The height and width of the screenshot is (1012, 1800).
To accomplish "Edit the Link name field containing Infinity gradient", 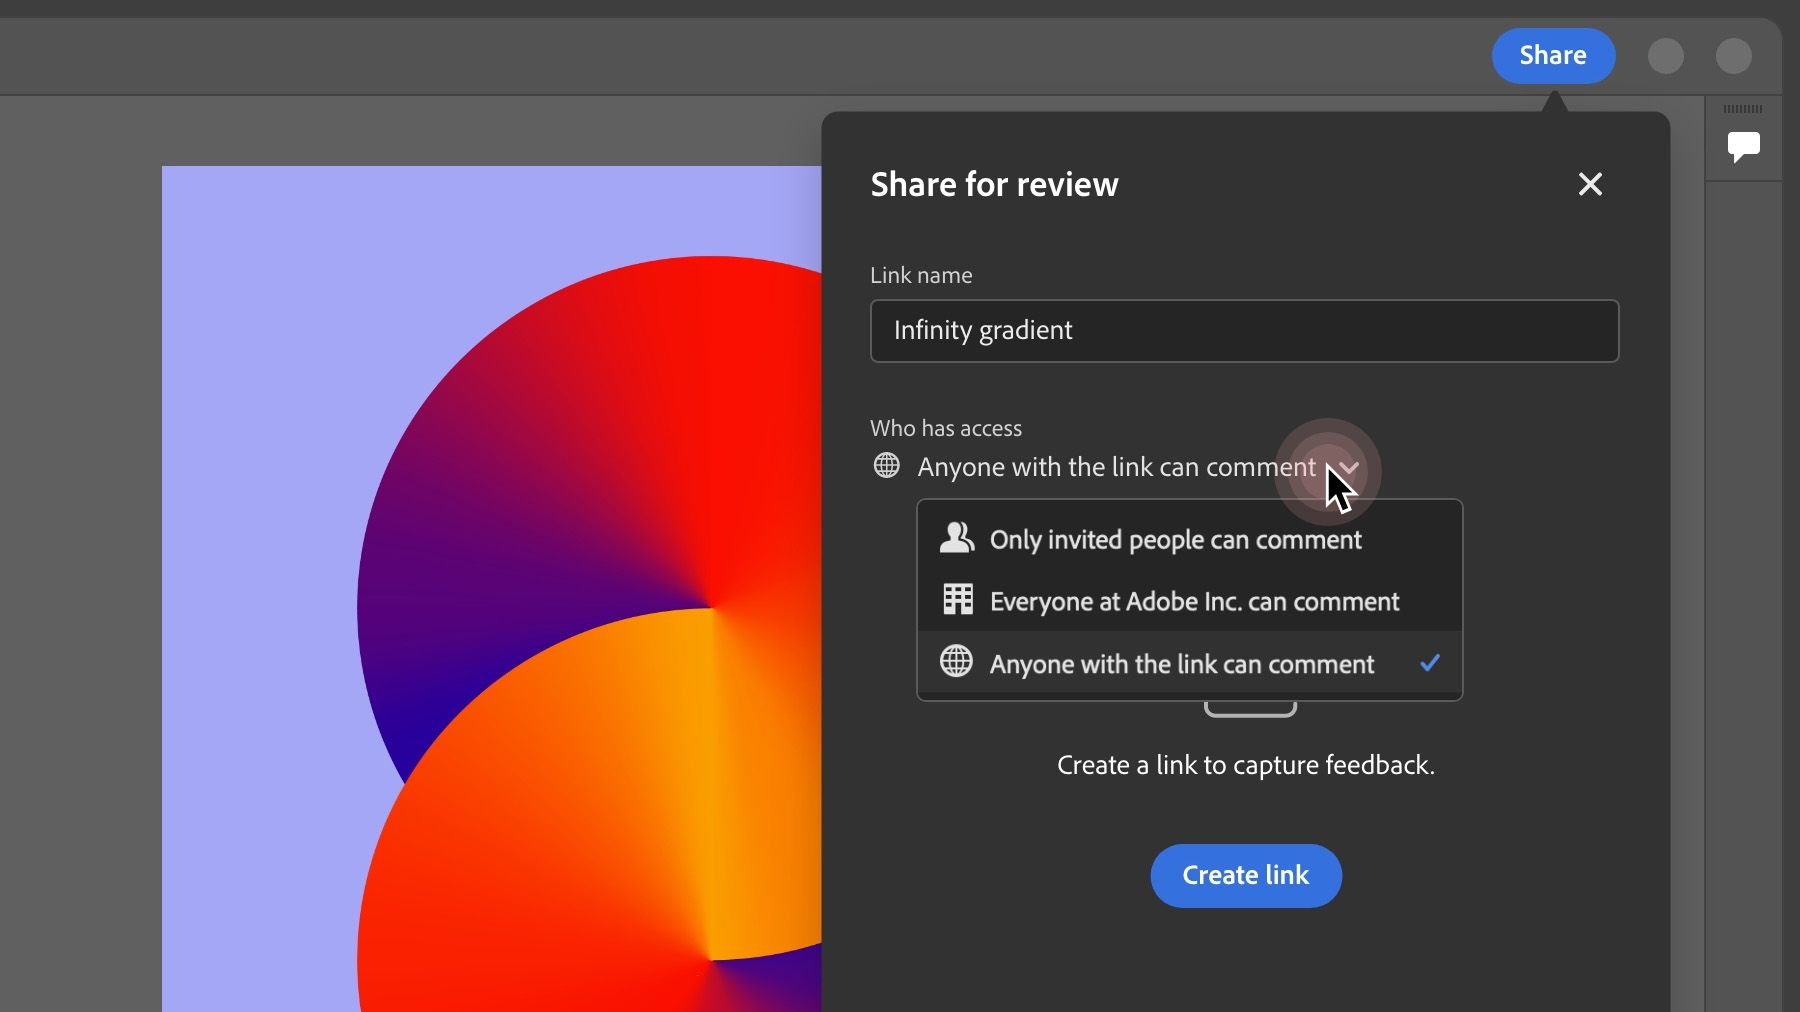I will pyautogui.click(x=1244, y=331).
